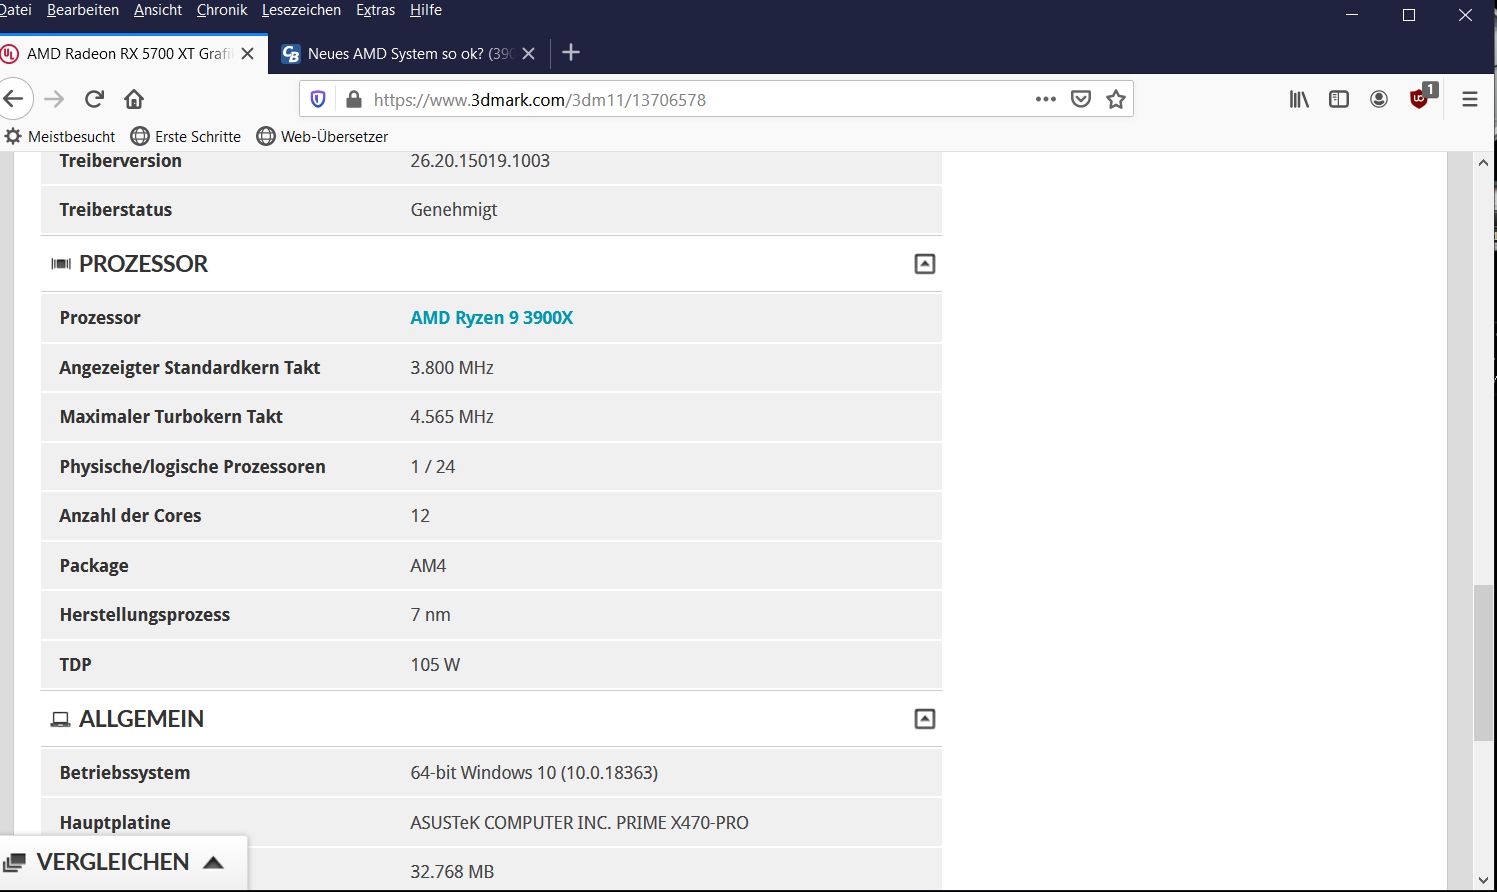This screenshot has width=1497, height=892.
Task: Click the page scrollbar thumb
Action: coord(1483,662)
